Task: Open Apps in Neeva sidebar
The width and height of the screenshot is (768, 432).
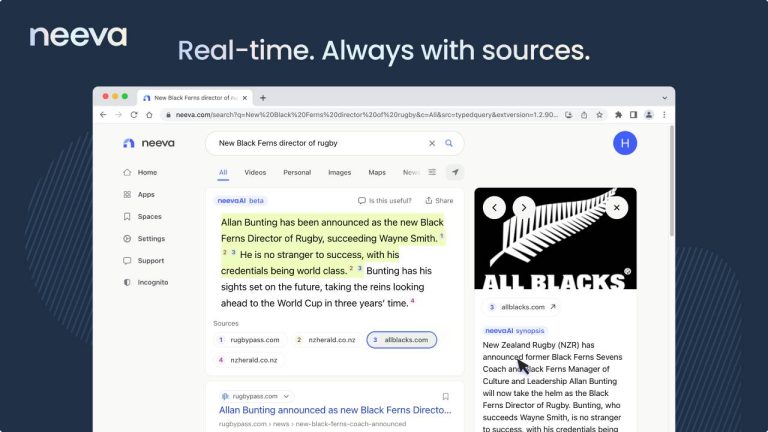Action: tap(139, 194)
